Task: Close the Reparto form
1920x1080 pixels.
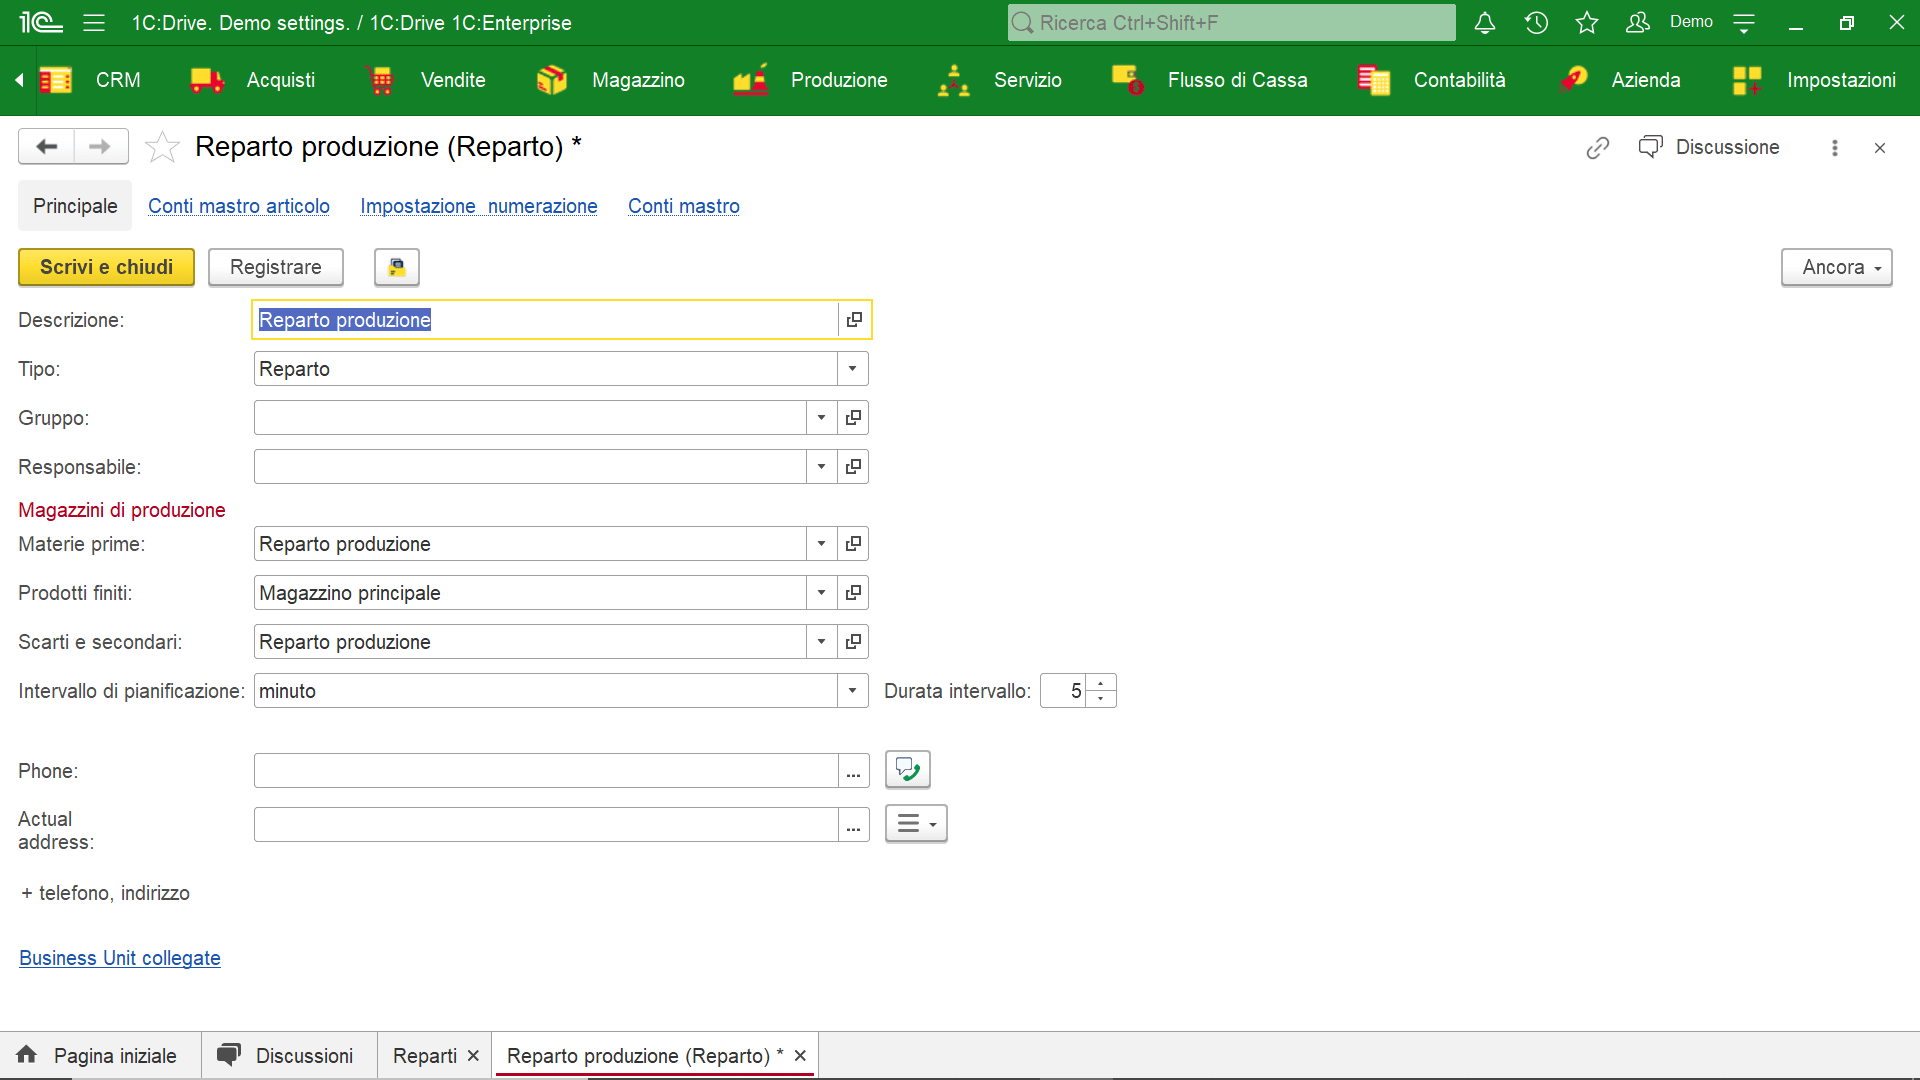Action: [1880, 148]
